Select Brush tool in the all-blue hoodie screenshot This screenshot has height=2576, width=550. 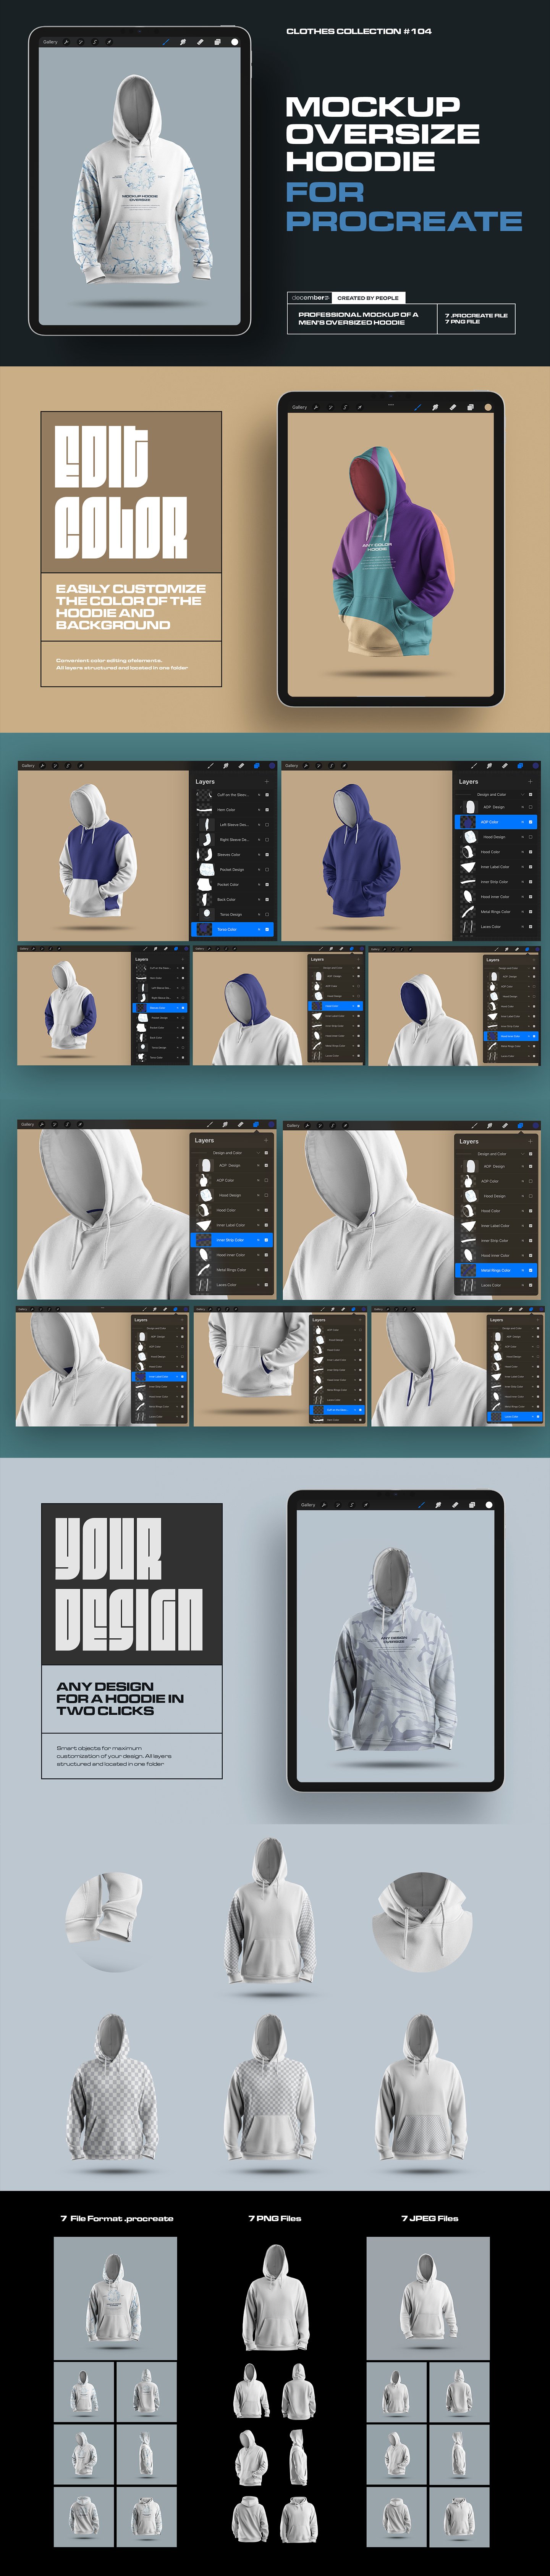click(x=474, y=766)
